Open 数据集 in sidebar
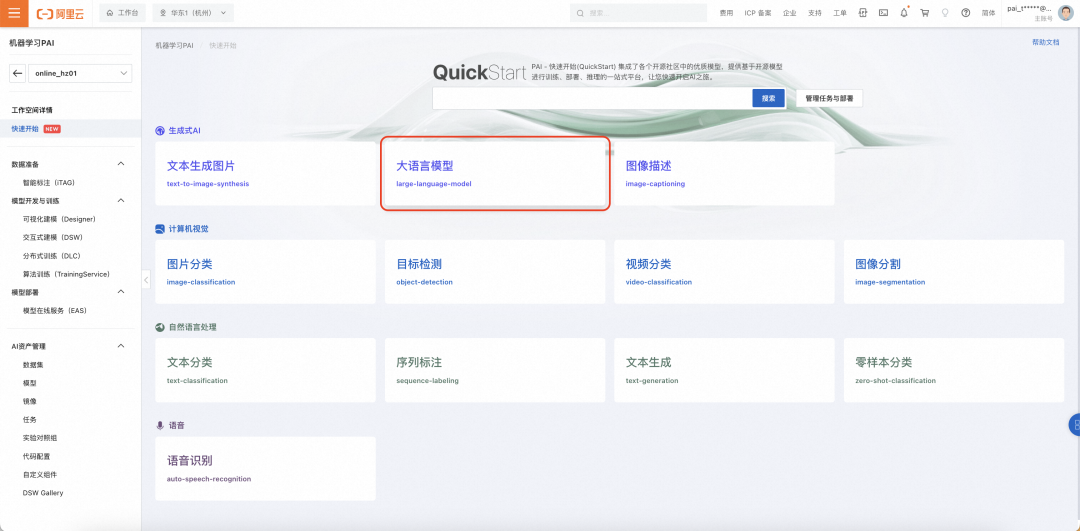The image size is (1080, 531). click(x=33, y=364)
